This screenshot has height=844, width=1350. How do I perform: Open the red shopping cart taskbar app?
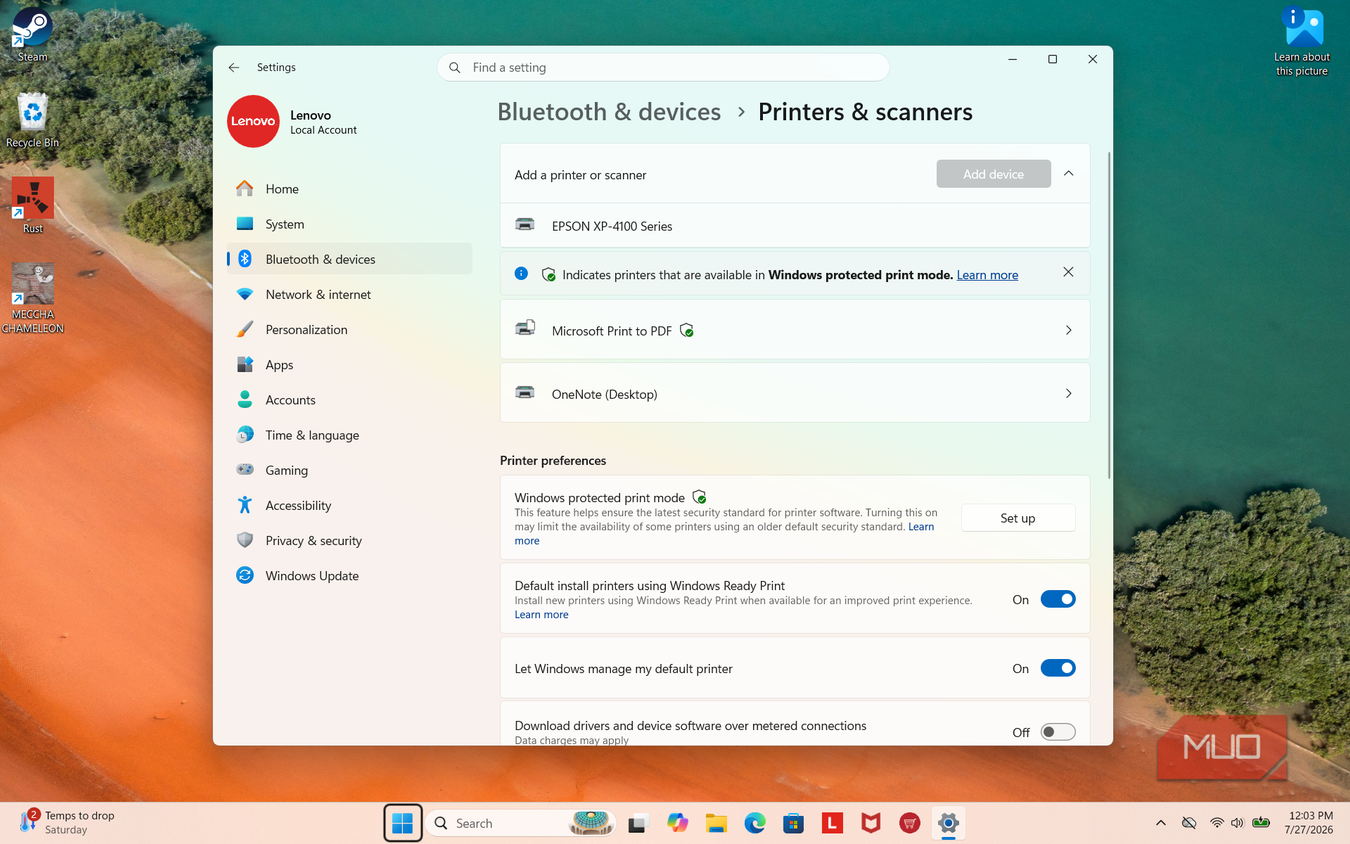point(909,823)
